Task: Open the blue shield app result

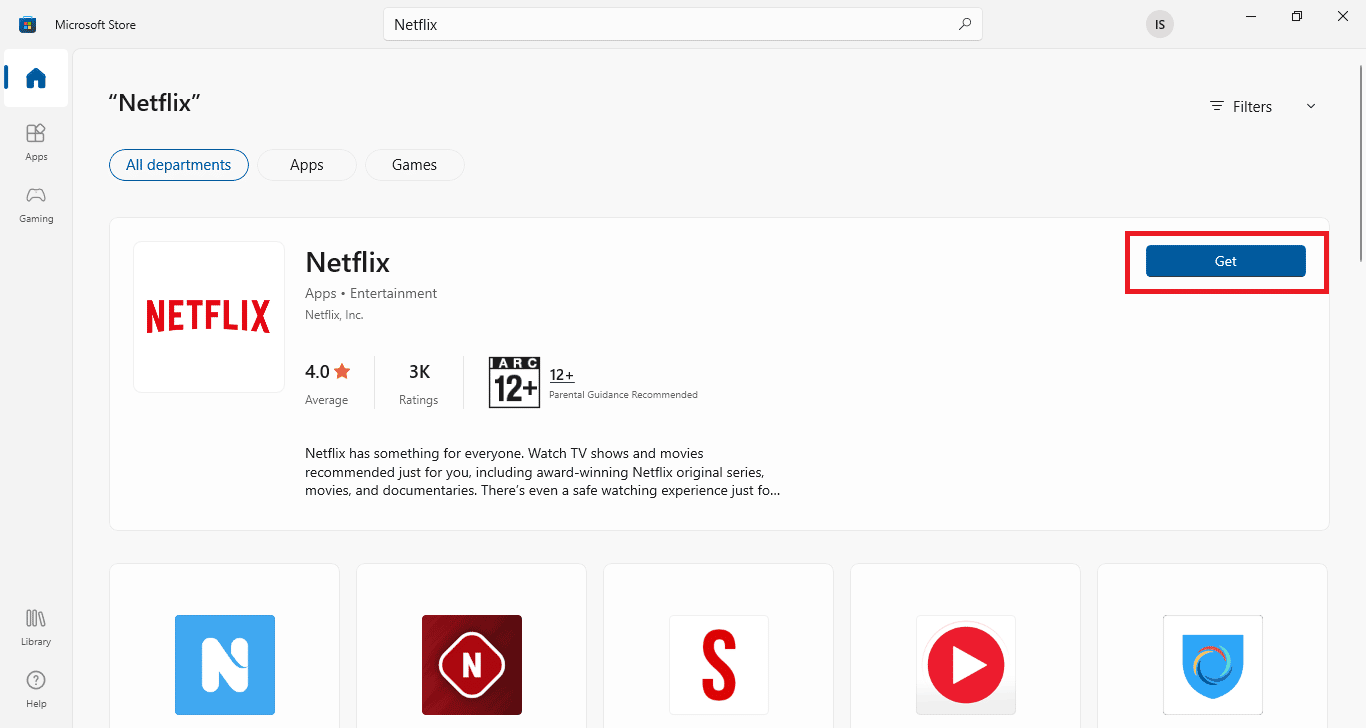Action: click(x=1213, y=665)
